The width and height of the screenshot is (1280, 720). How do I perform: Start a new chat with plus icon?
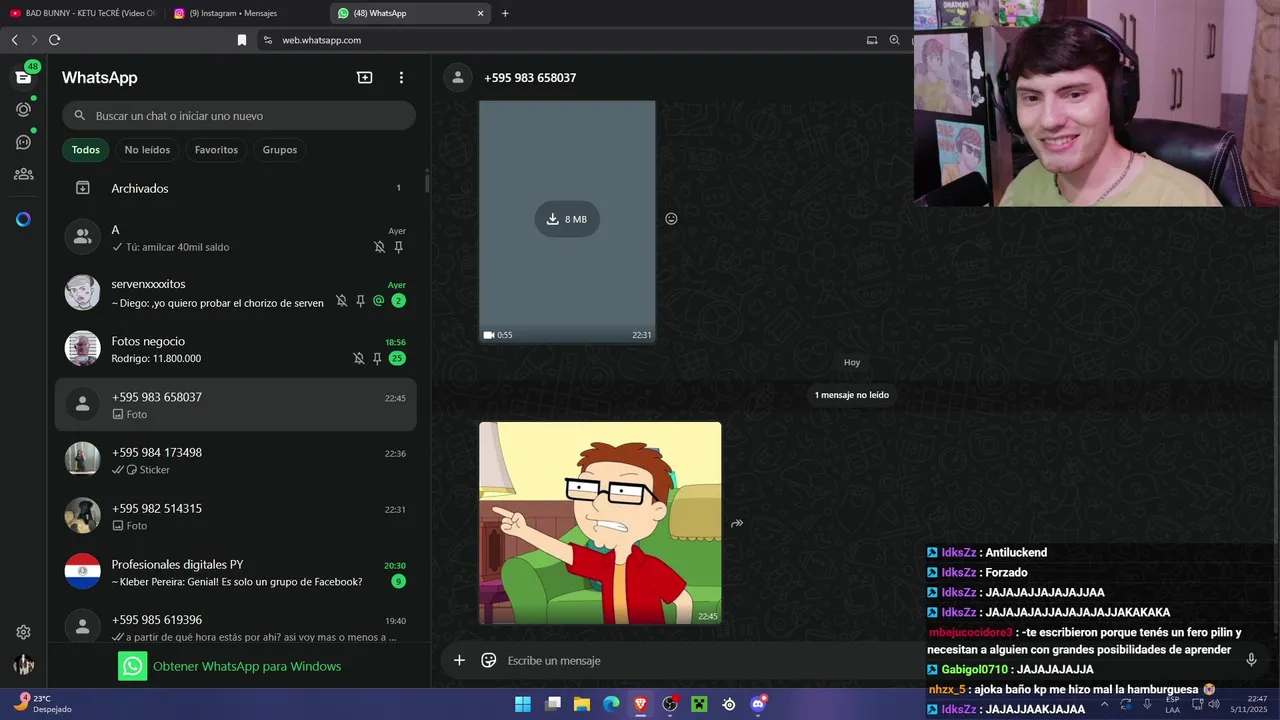365,77
